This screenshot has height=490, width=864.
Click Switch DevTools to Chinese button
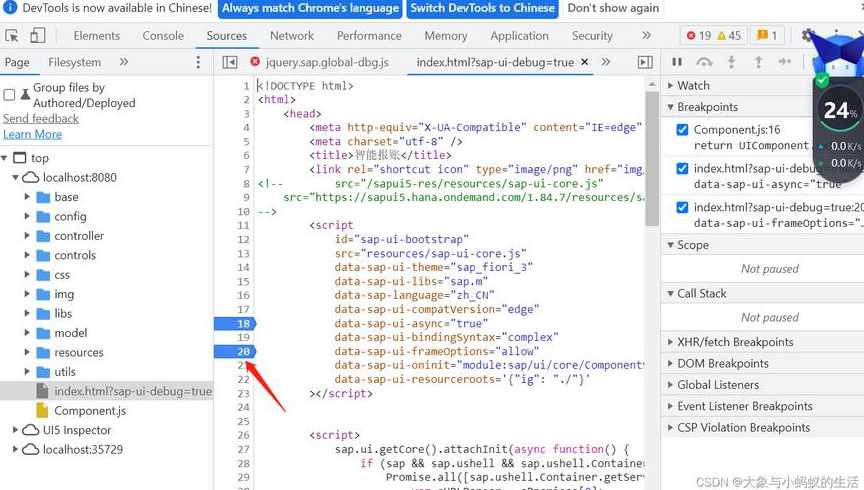[x=483, y=8]
